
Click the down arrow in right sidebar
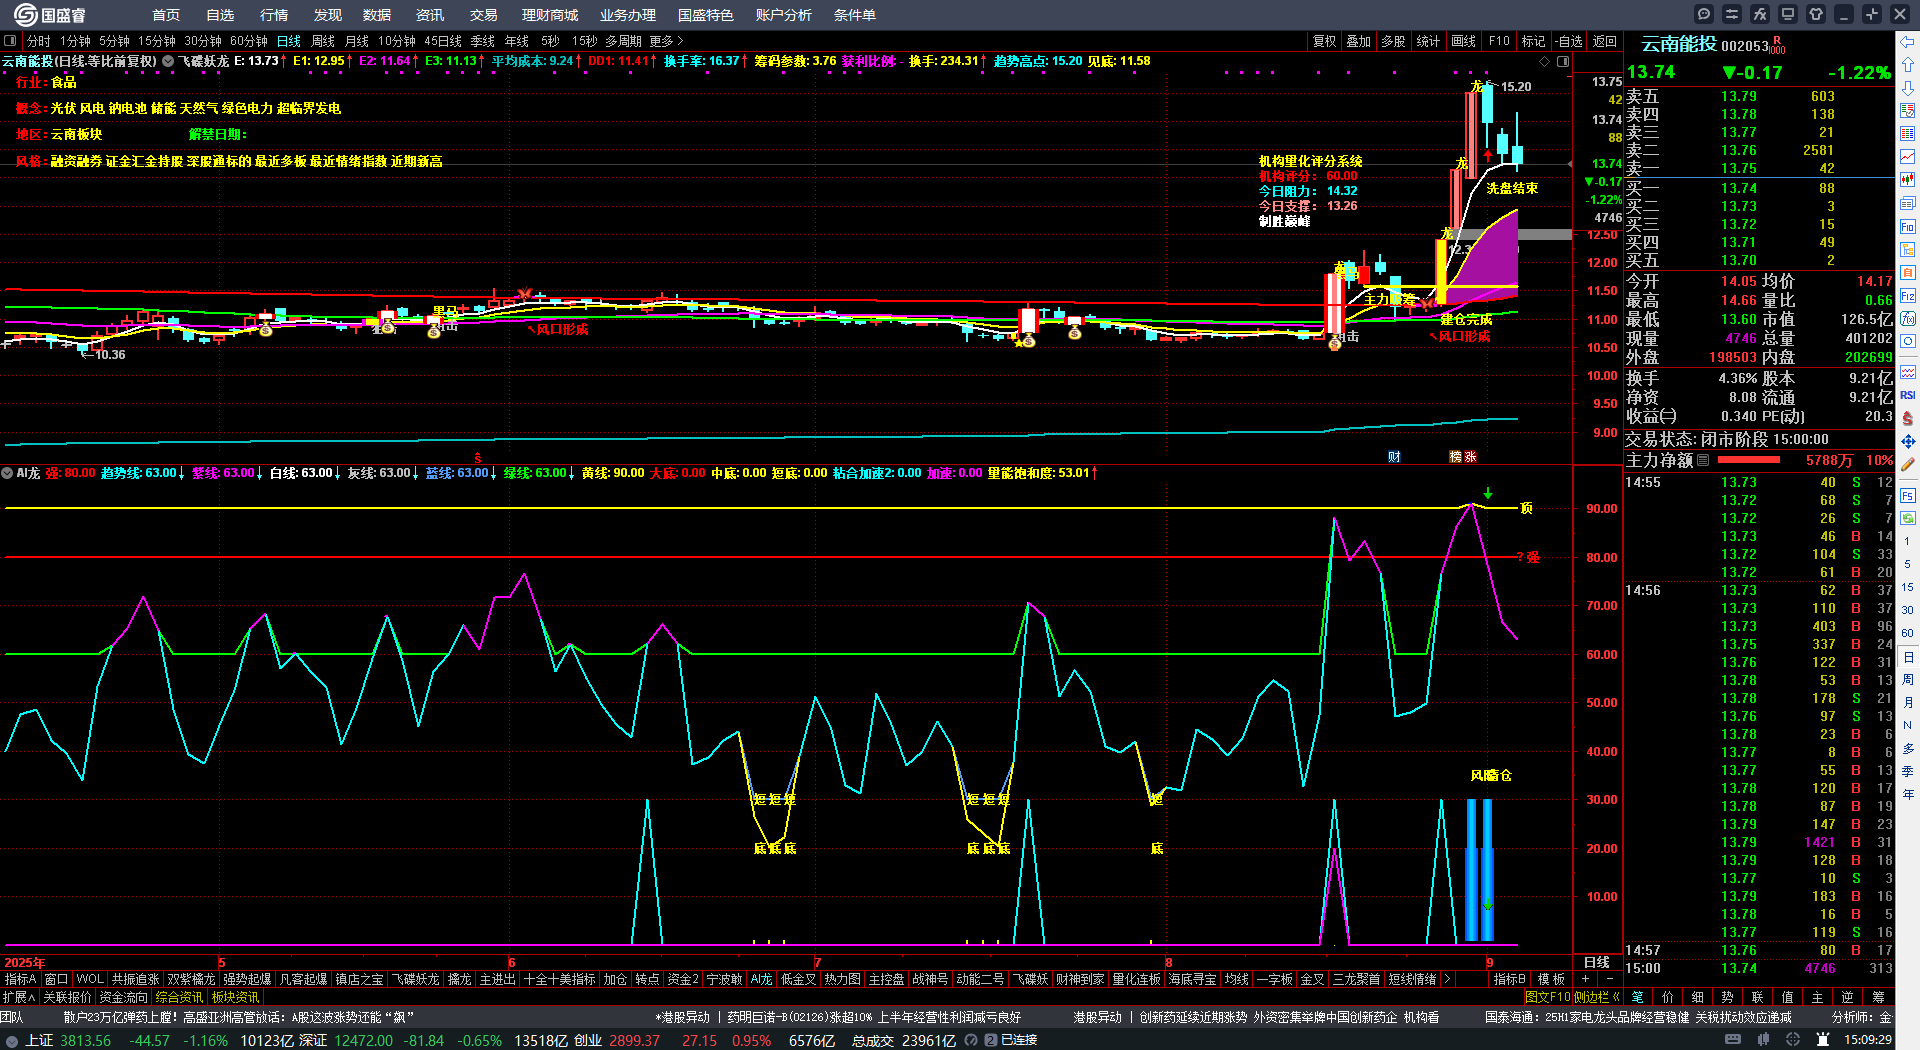coord(1908,88)
